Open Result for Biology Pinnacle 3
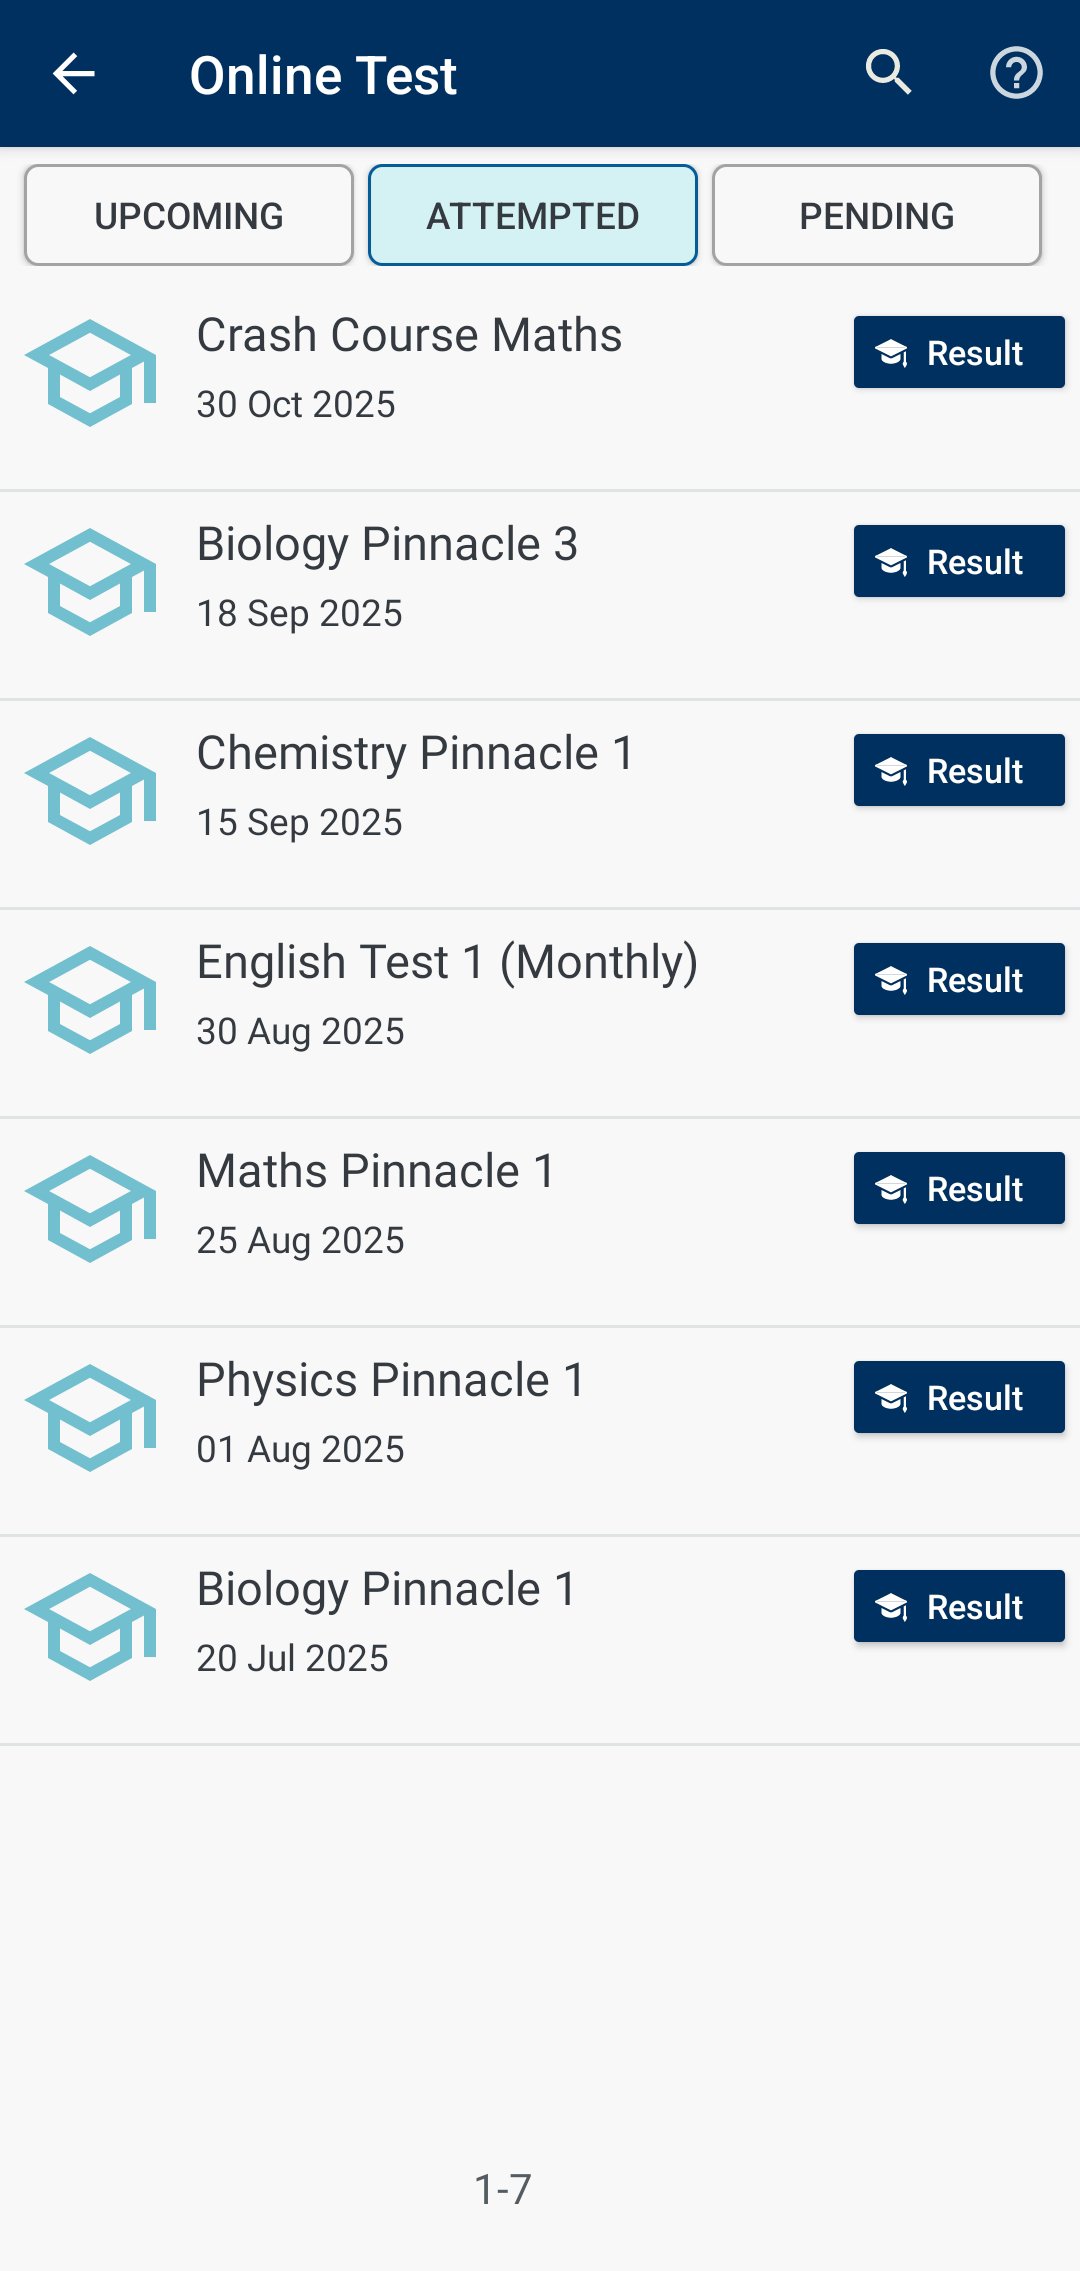Viewport: 1080px width, 2271px height. (x=958, y=562)
